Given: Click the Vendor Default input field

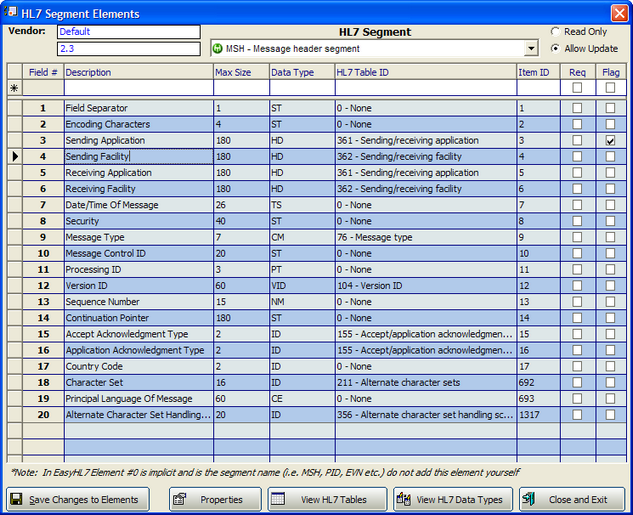Looking at the screenshot, I should pyautogui.click(x=129, y=32).
